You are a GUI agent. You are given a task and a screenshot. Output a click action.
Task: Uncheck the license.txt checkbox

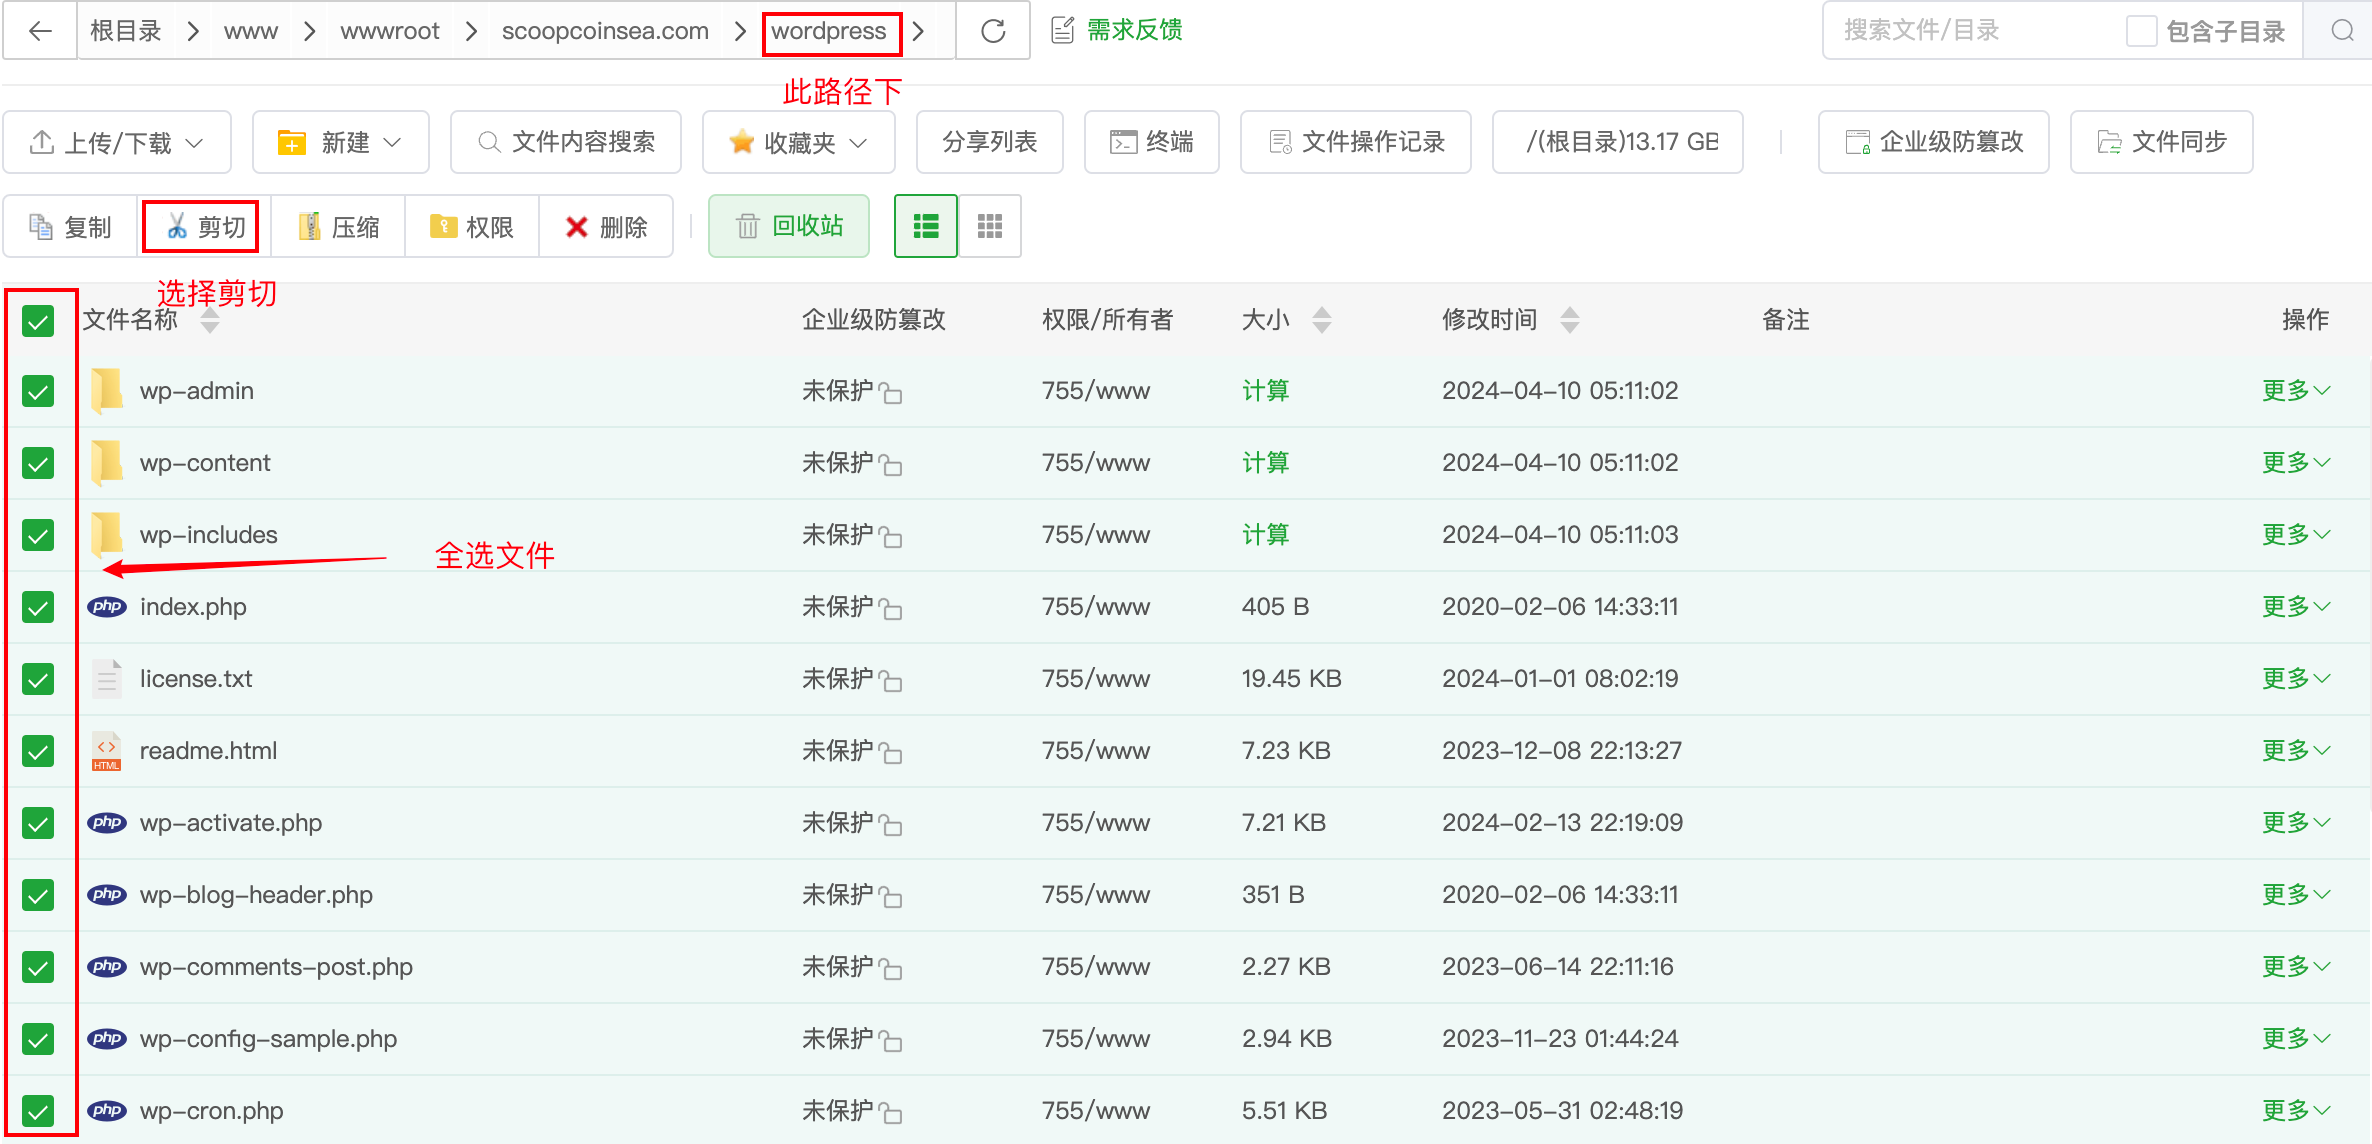[x=38, y=679]
